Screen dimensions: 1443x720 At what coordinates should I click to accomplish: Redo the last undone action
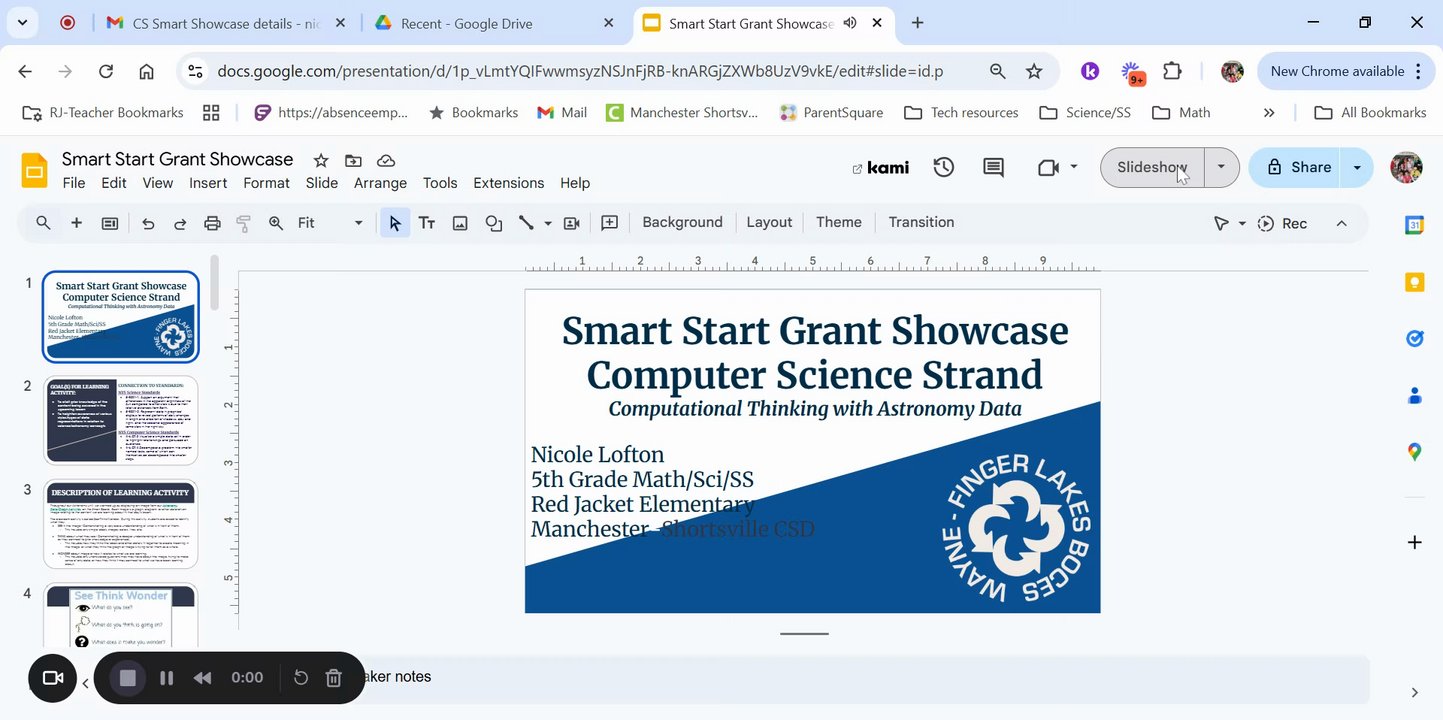(x=180, y=223)
